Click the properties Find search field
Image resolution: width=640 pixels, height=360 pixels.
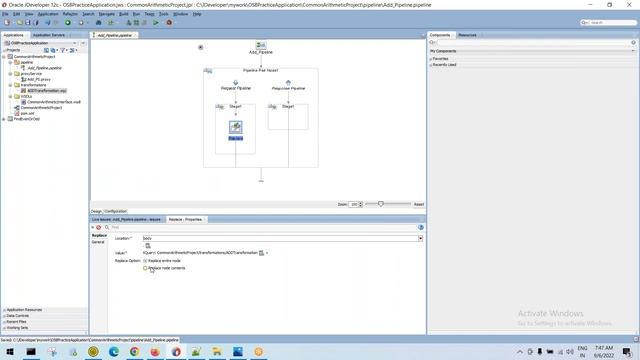pyautogui.click(x=263, y=227)
